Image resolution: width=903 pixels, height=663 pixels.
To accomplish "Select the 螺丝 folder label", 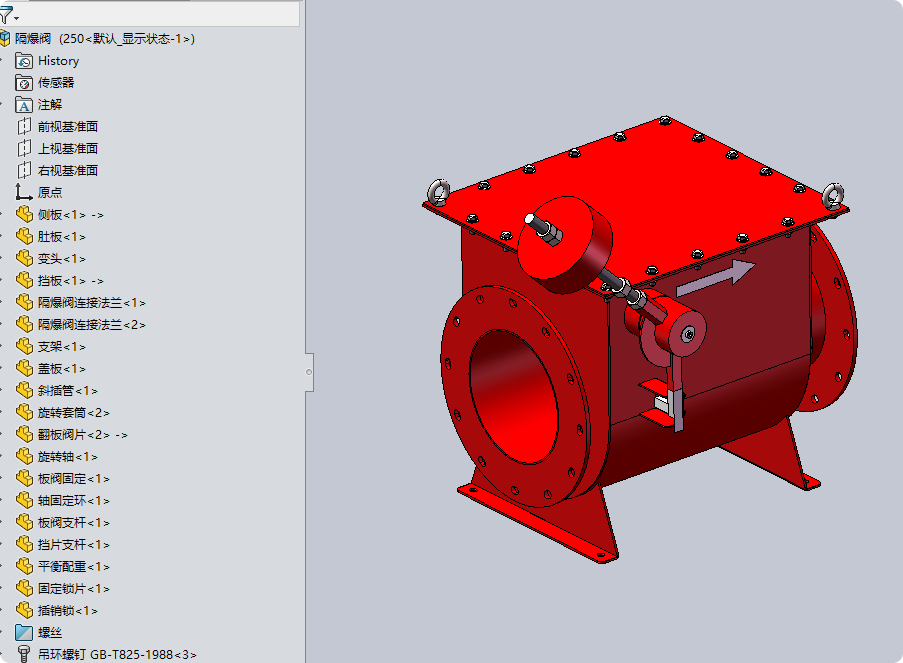I will pyautogui.click(x=50, y=632).
